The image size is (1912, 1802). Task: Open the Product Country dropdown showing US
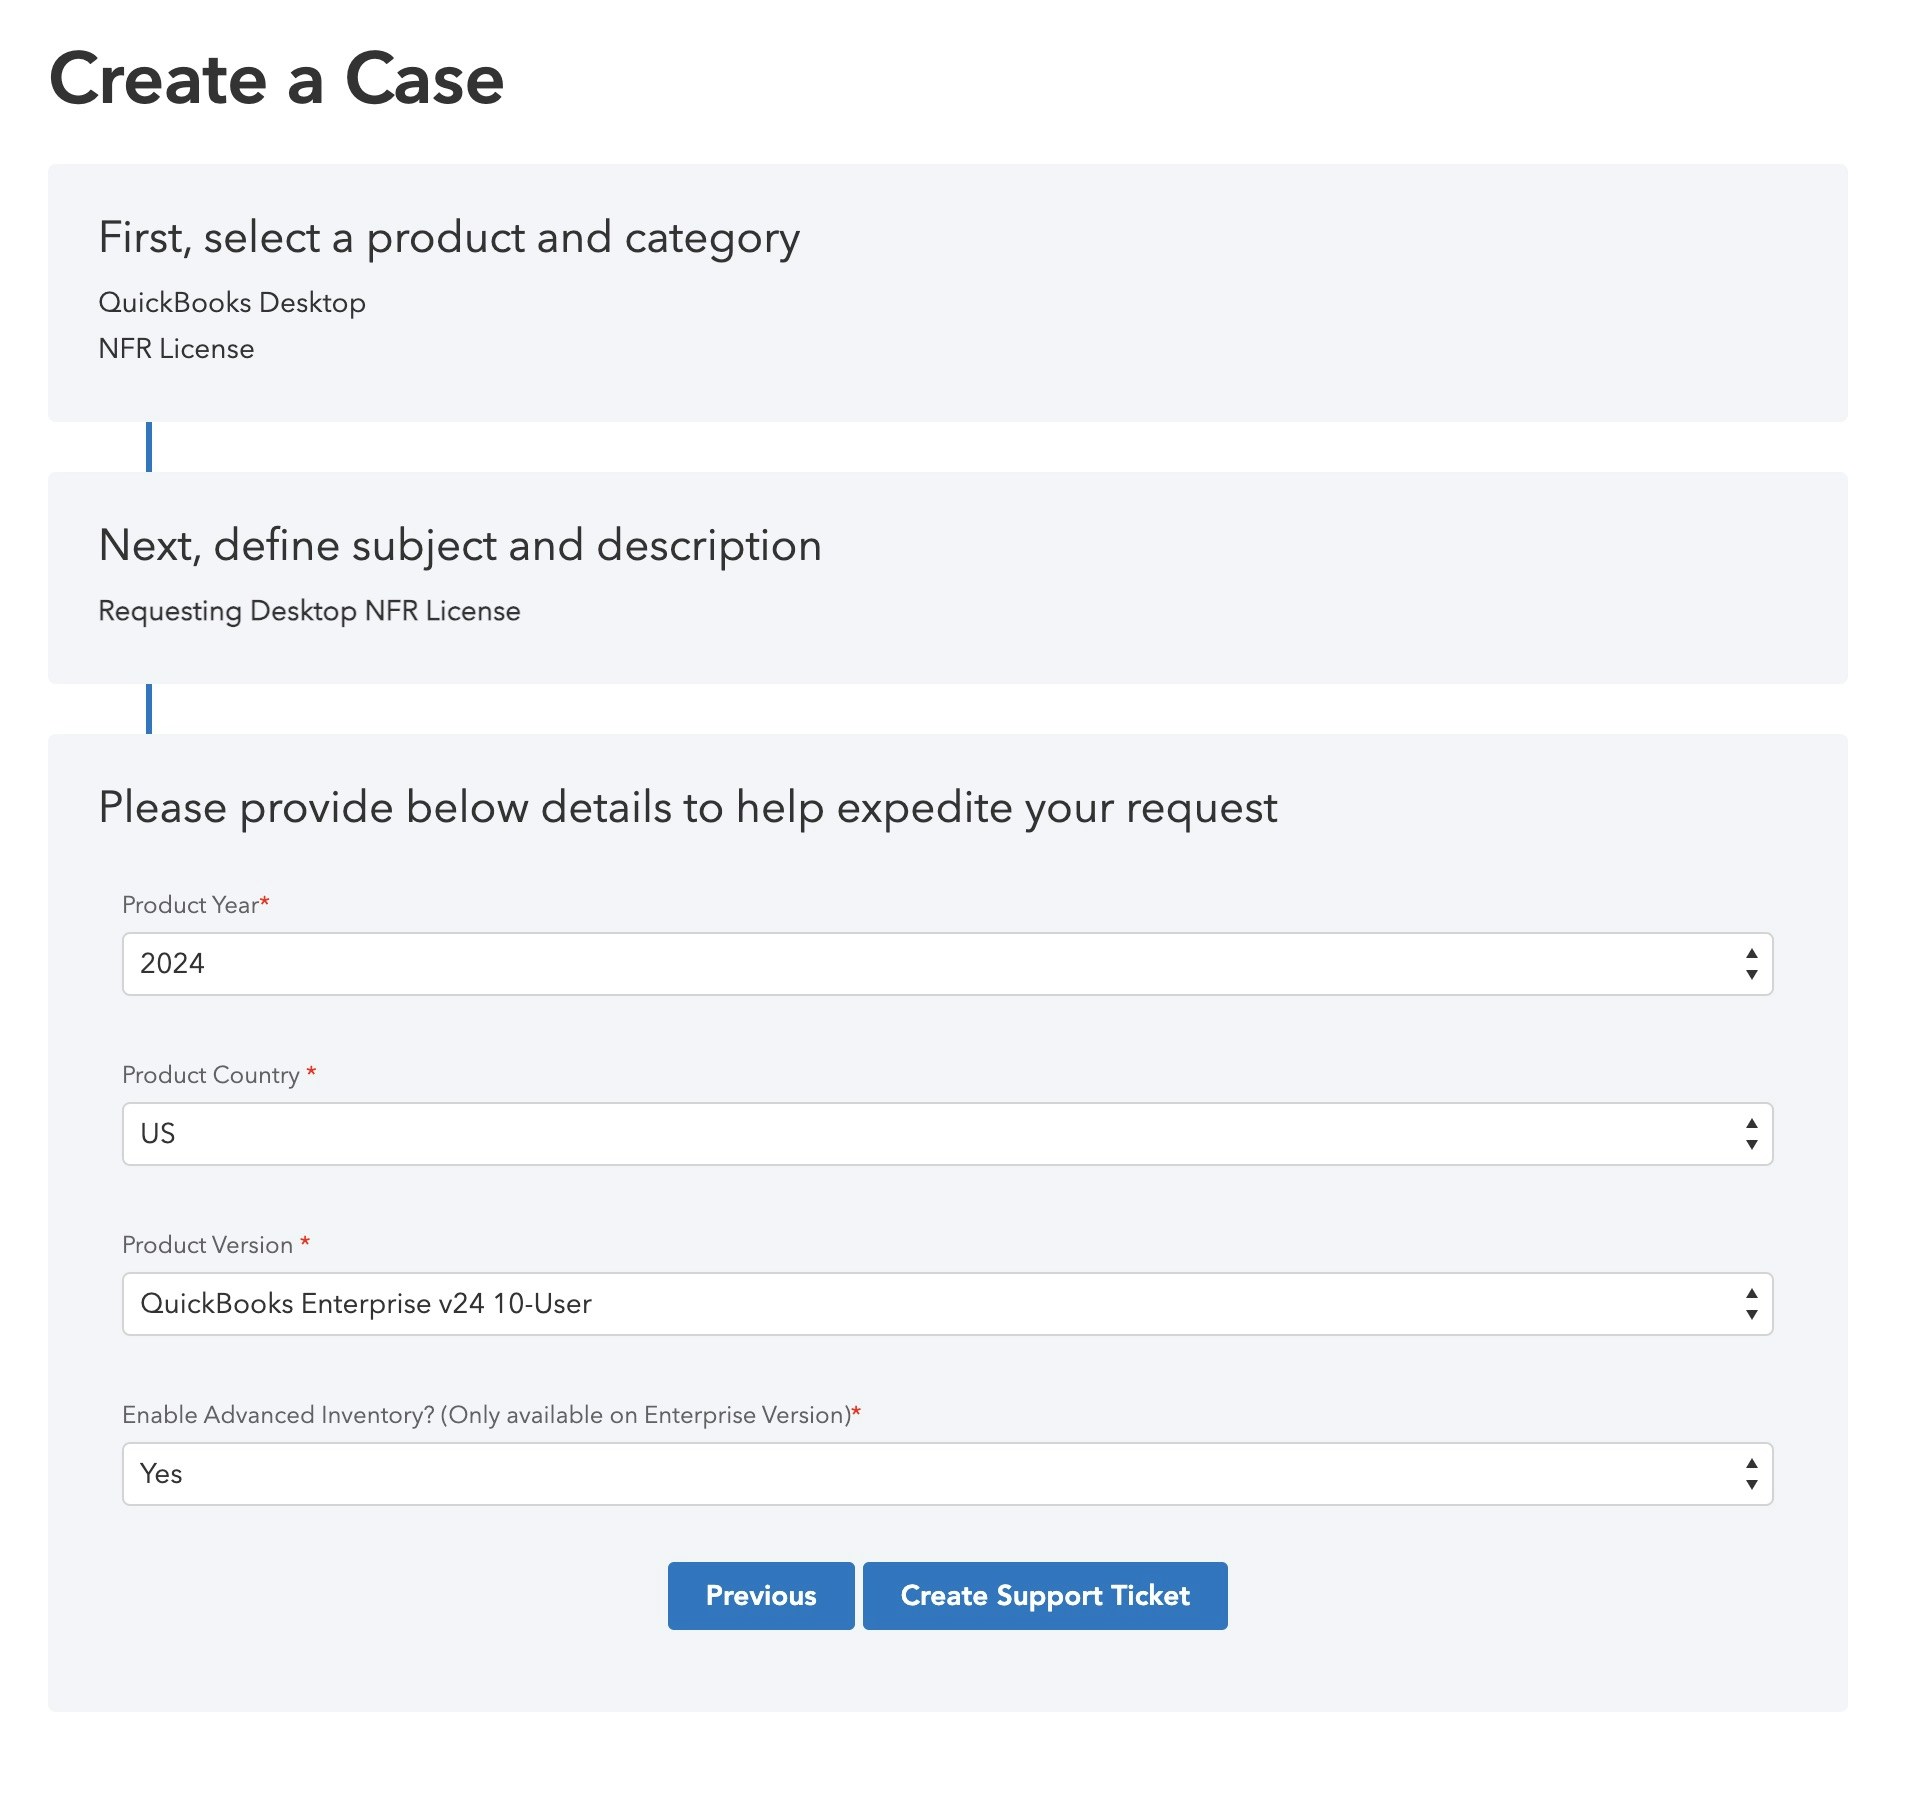[946, 1134]
